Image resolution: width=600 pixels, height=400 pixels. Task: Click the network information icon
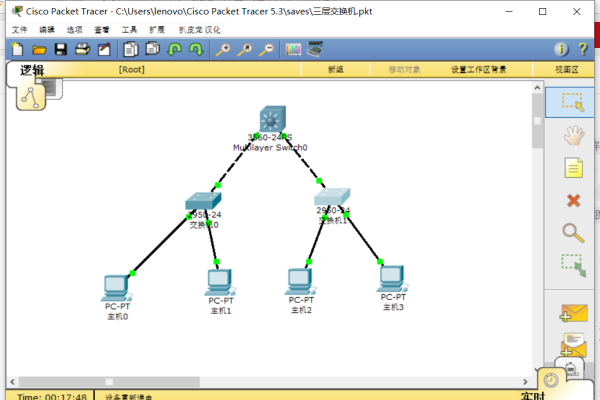click(x=561, y=49)
